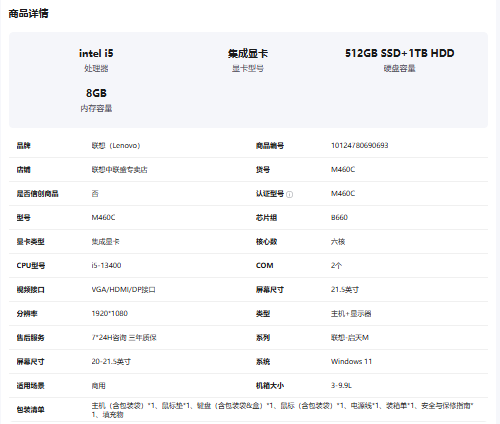Click the 货号 value M460C
This screenshot has height=424, width=500.
343,170
